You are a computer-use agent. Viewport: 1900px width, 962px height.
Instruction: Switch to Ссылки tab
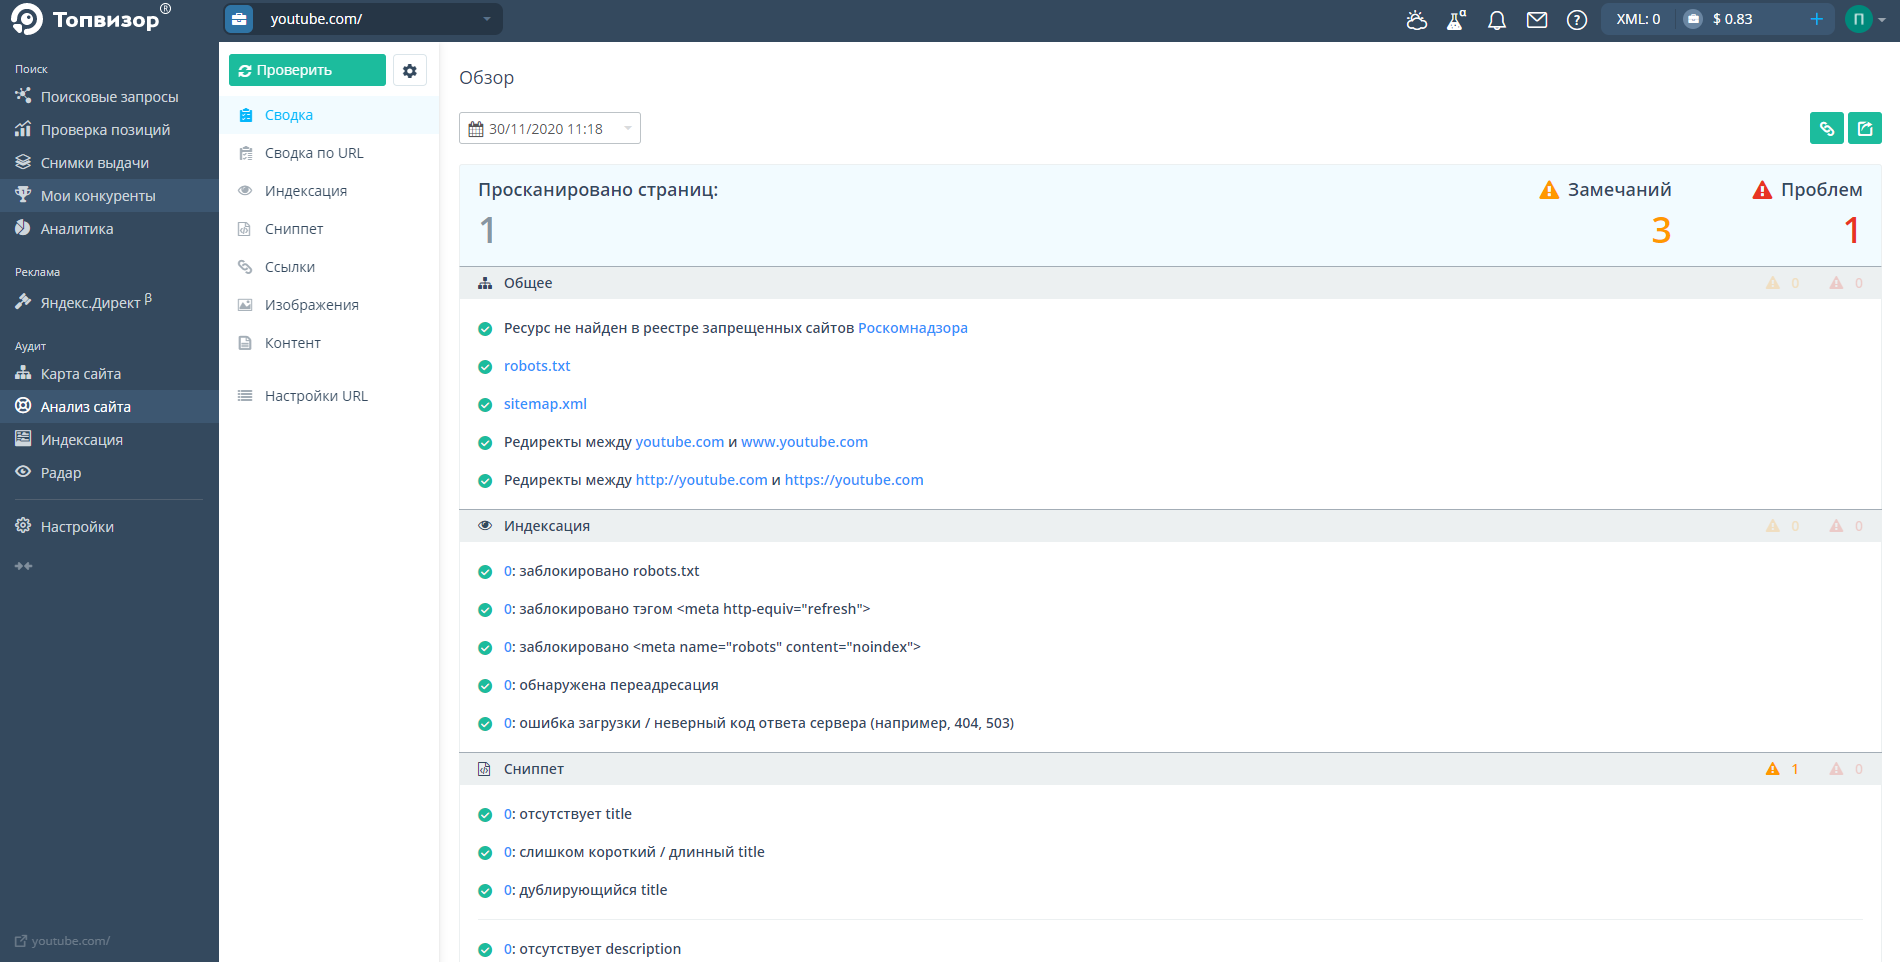coord(329,267)
